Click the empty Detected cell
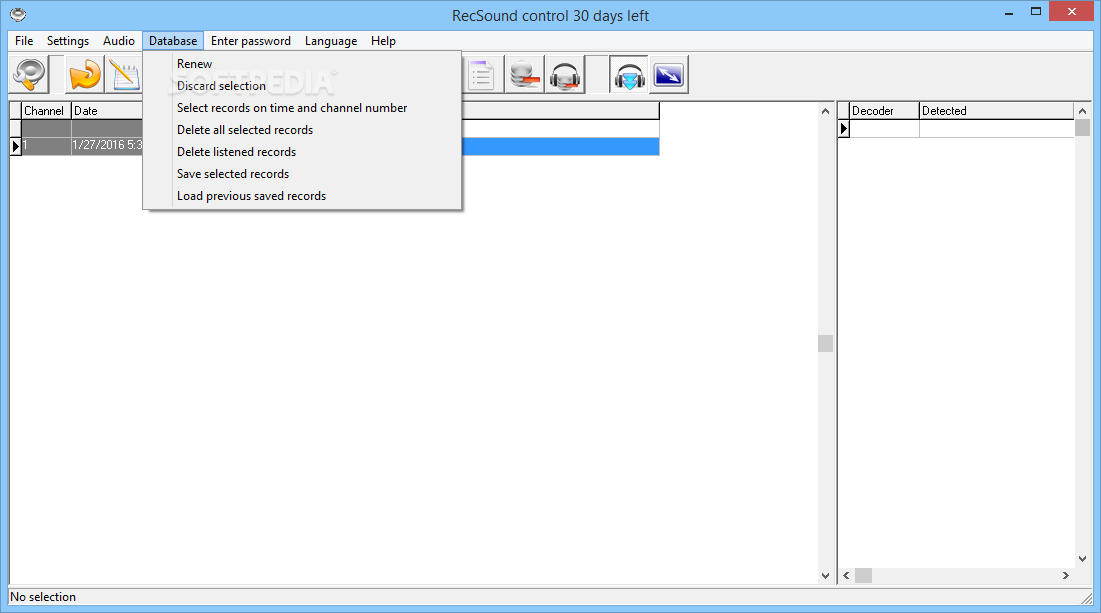Viewport: 1101px width, 613px height. click(996, 128)
